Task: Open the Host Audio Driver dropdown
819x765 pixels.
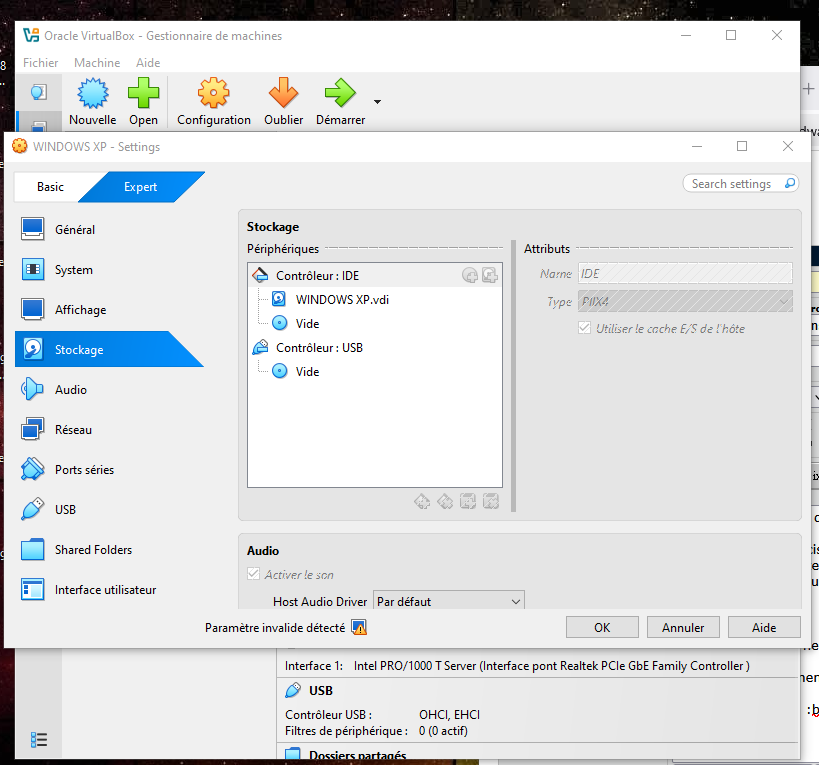Action: 448,602
